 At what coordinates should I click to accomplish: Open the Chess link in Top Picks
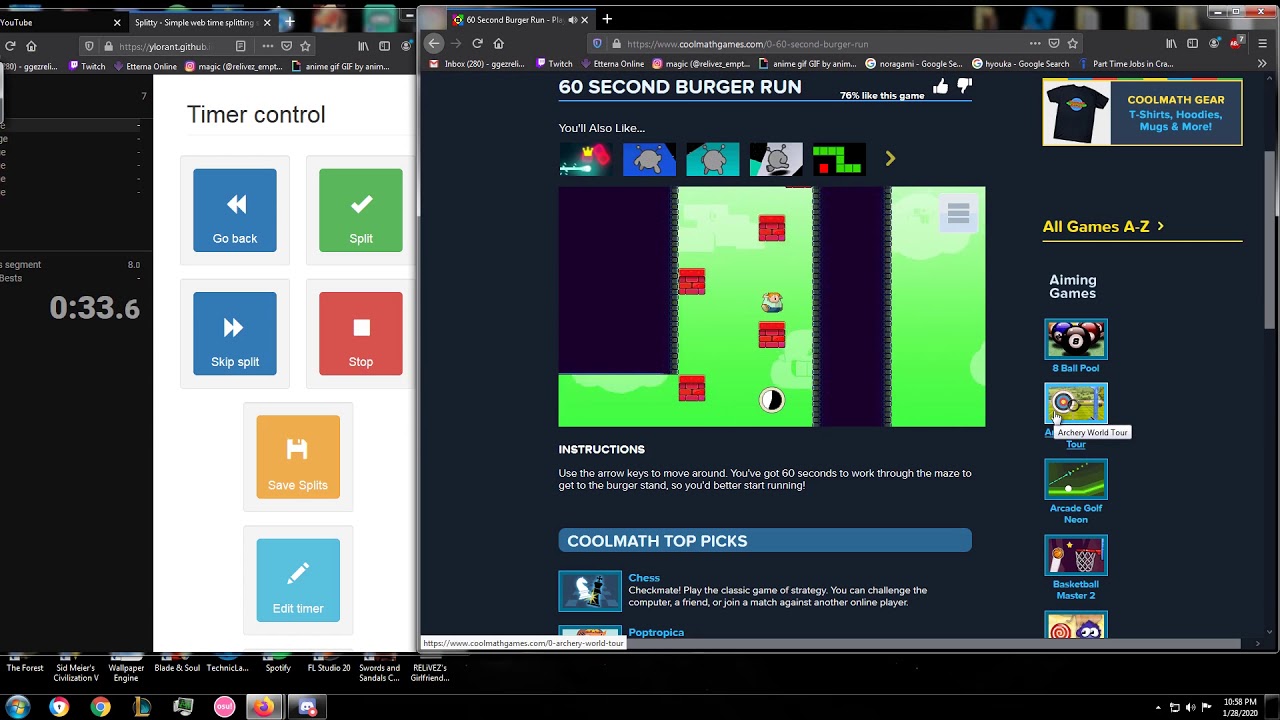[x=644, y=578]
